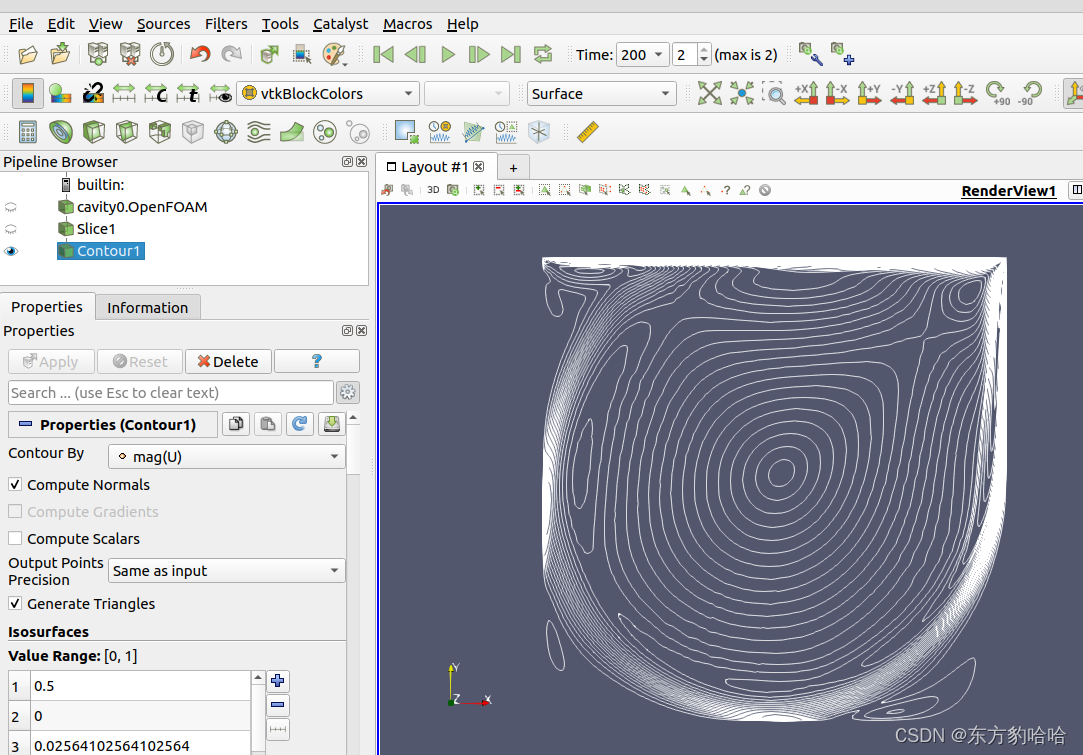The height and width of the screenshot is (755, 1083).
Task: Toggle visibility eye for Contour1
Action: click(x=11, y=251)
